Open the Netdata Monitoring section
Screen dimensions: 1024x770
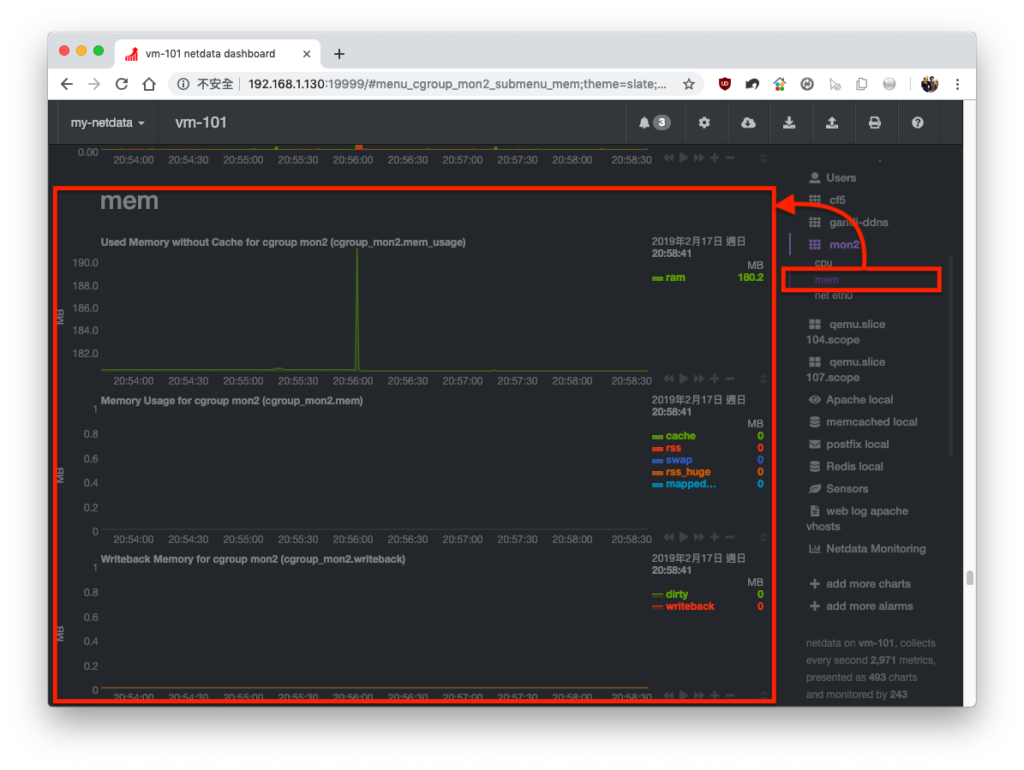(867, 549)
